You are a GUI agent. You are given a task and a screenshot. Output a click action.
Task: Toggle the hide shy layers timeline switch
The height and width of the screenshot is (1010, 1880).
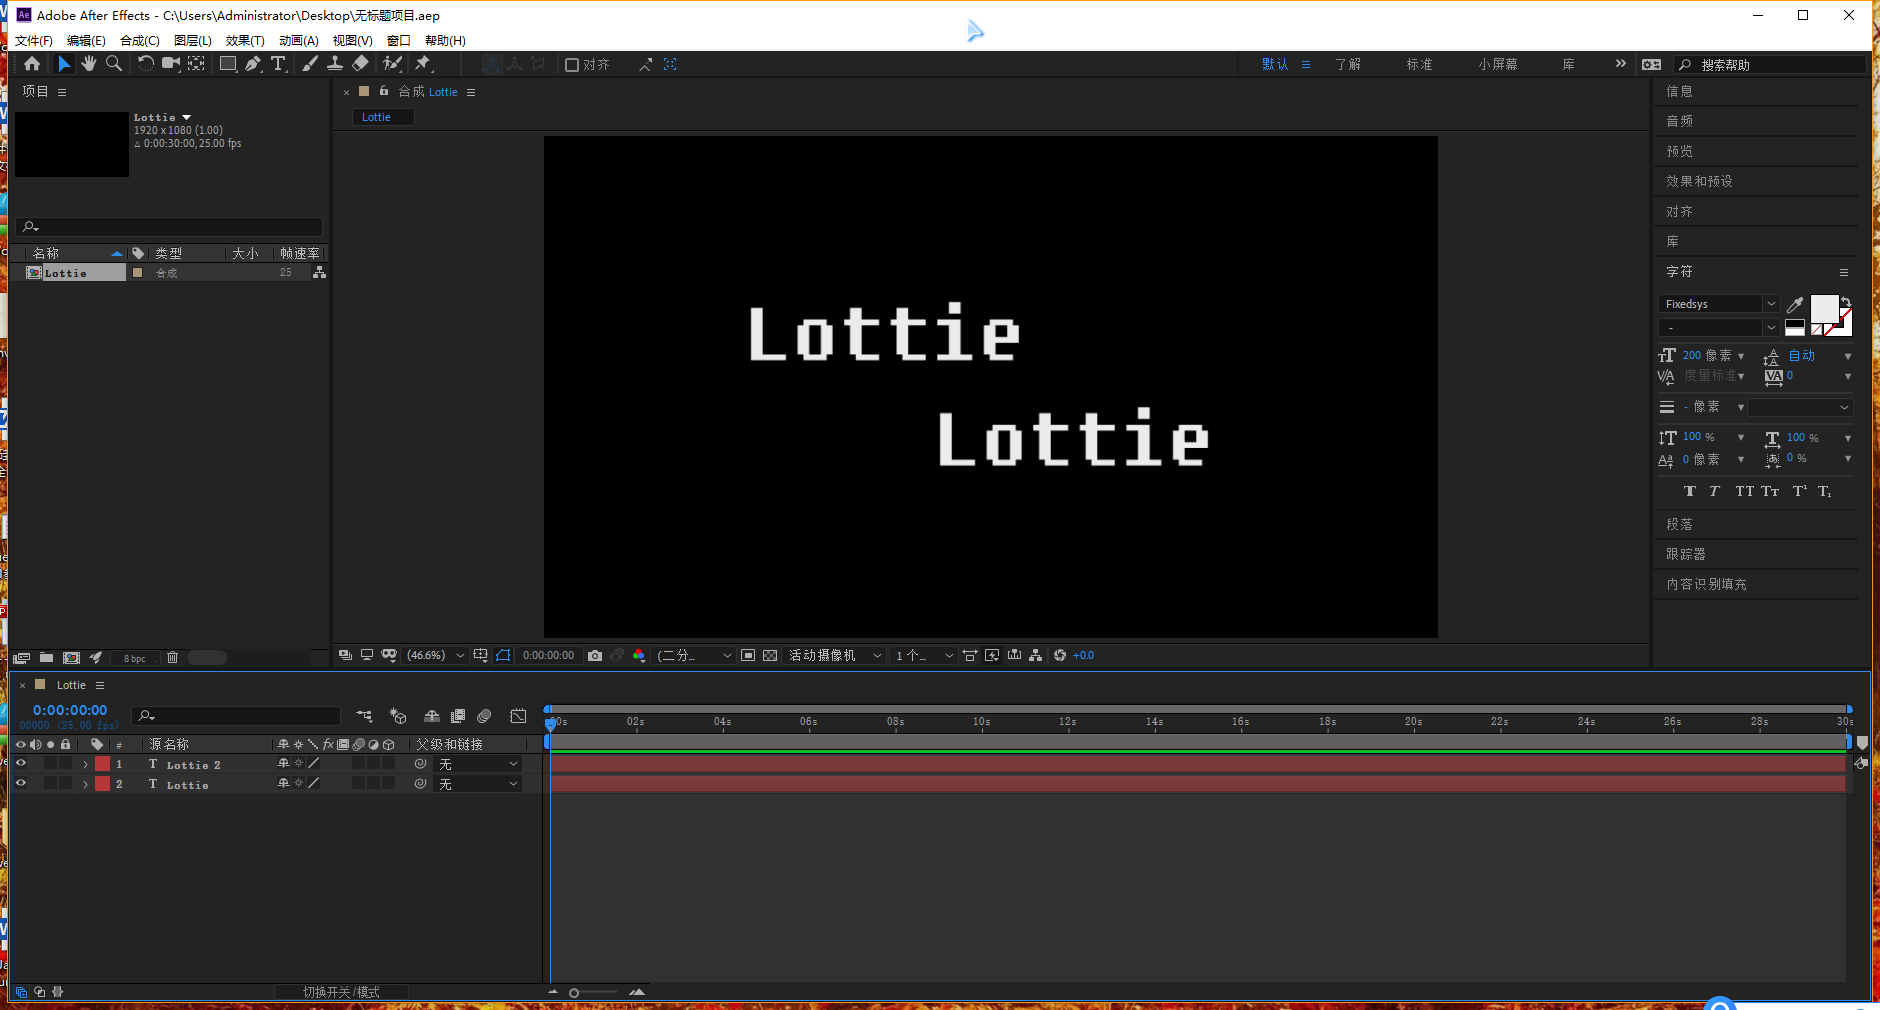[432, 716]
